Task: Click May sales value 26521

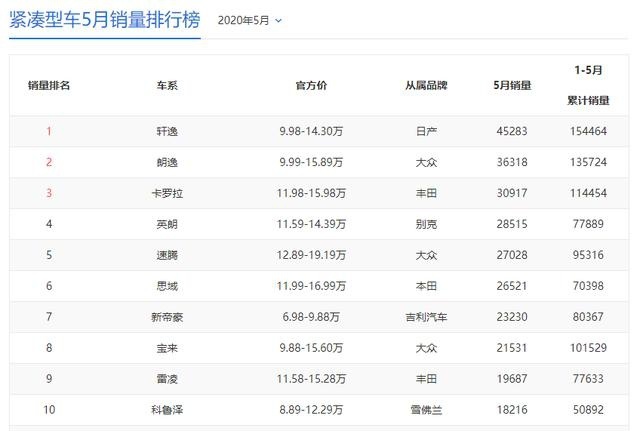Action: [x=512, y=286]
